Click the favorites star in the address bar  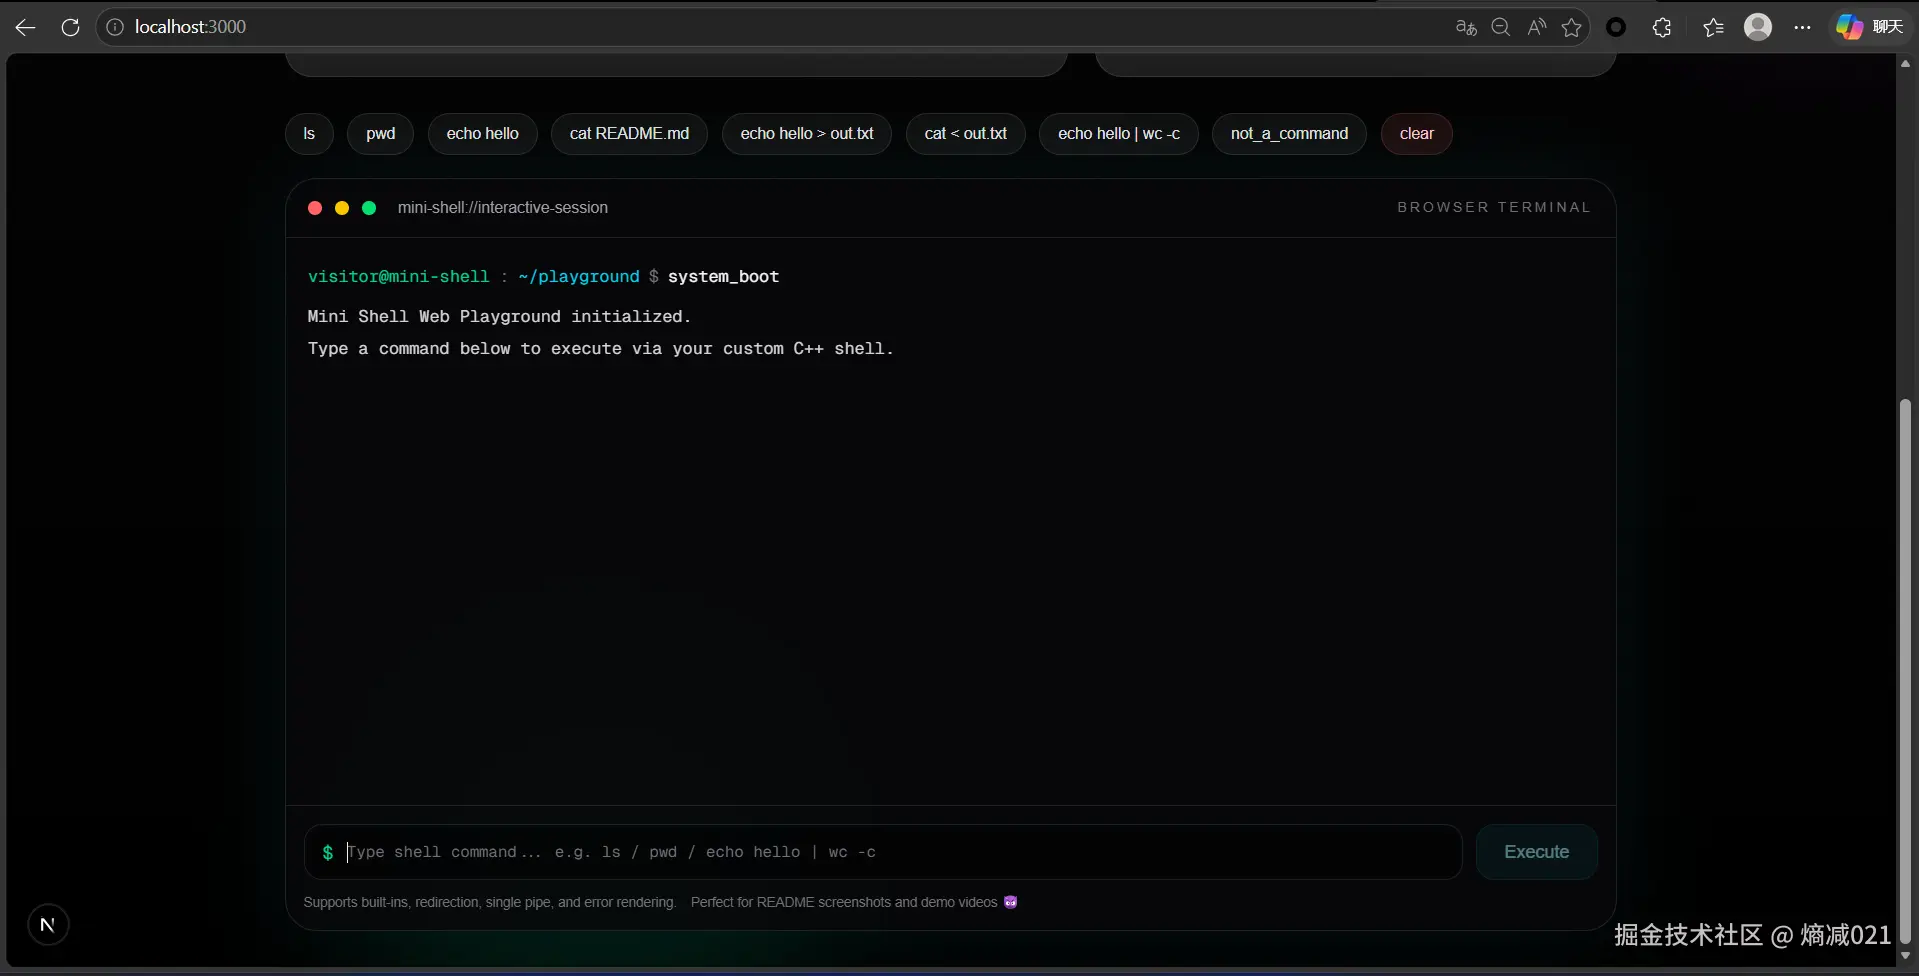click(x=1570, y=27)
